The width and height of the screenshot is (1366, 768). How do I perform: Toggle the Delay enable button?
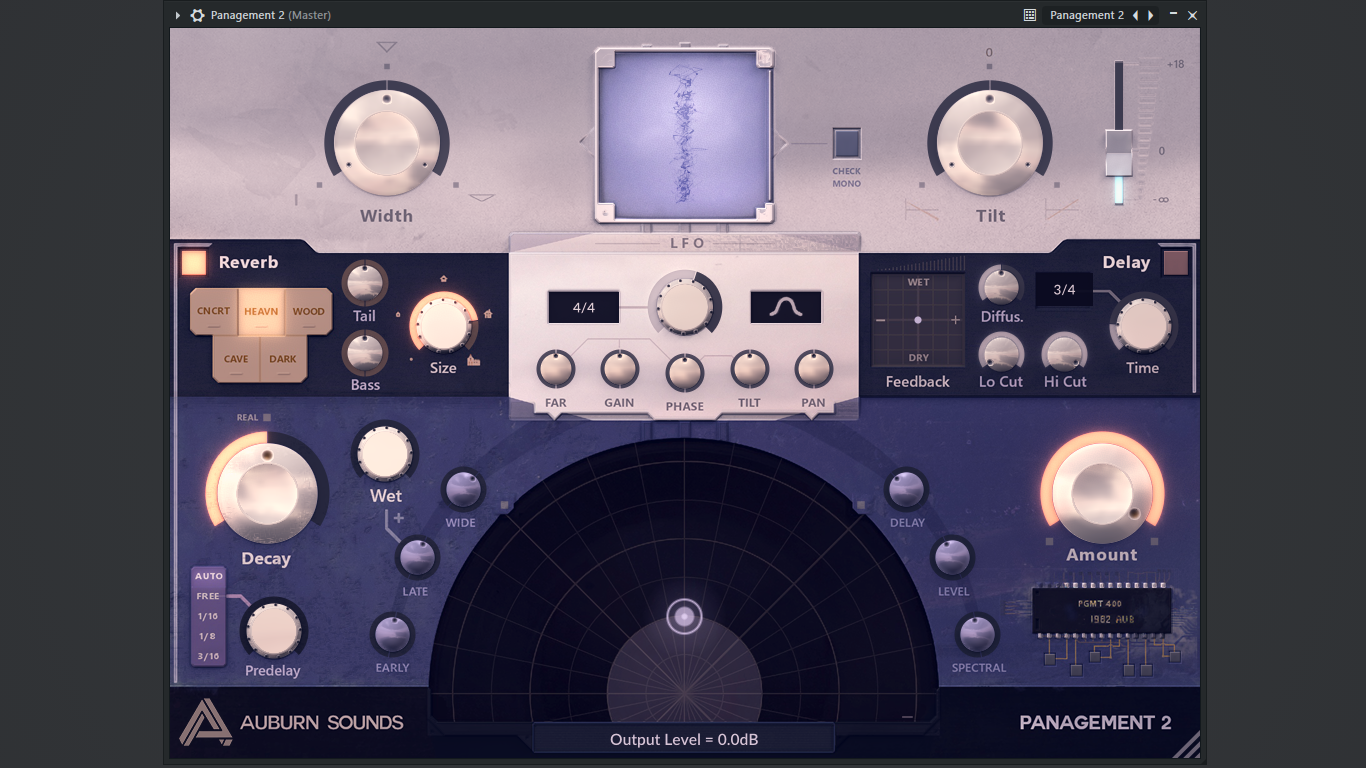pos(1176,263)
